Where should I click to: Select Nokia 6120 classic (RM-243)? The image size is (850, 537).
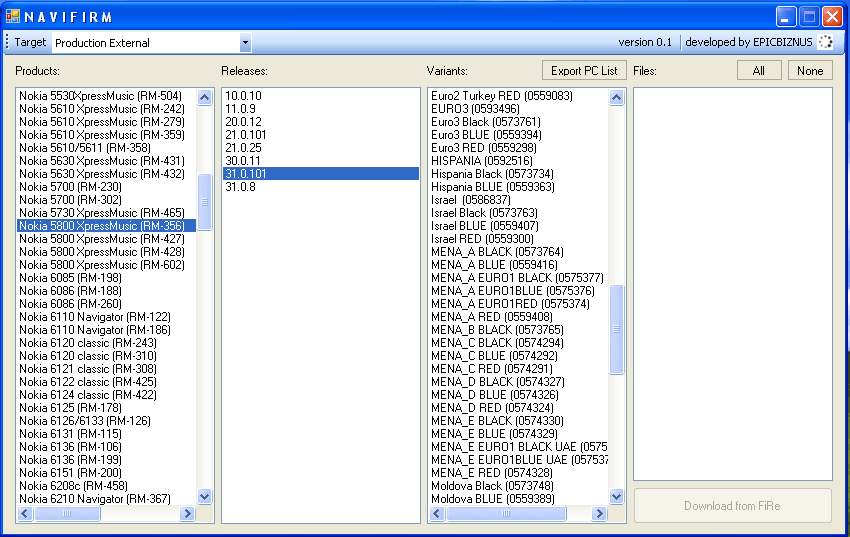[x=107, y=343]
